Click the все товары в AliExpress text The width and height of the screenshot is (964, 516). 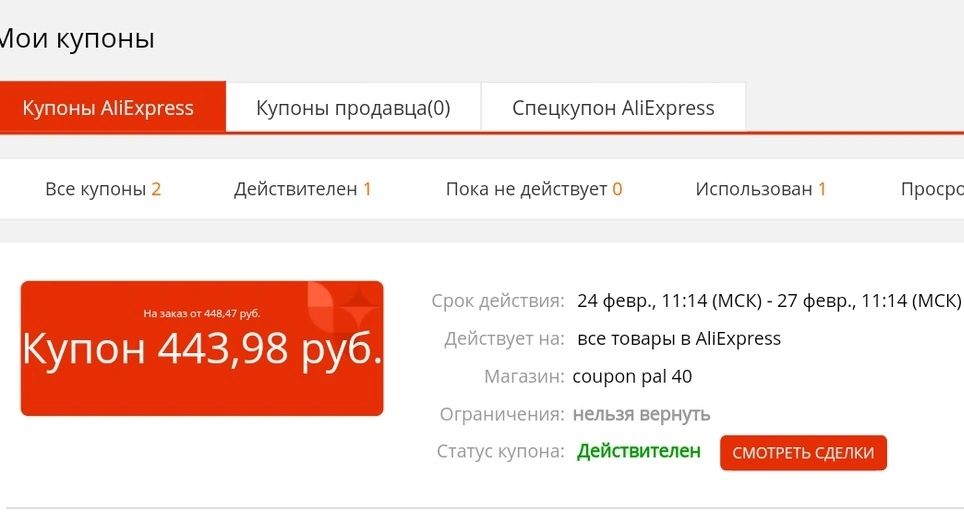click(679, 338)
